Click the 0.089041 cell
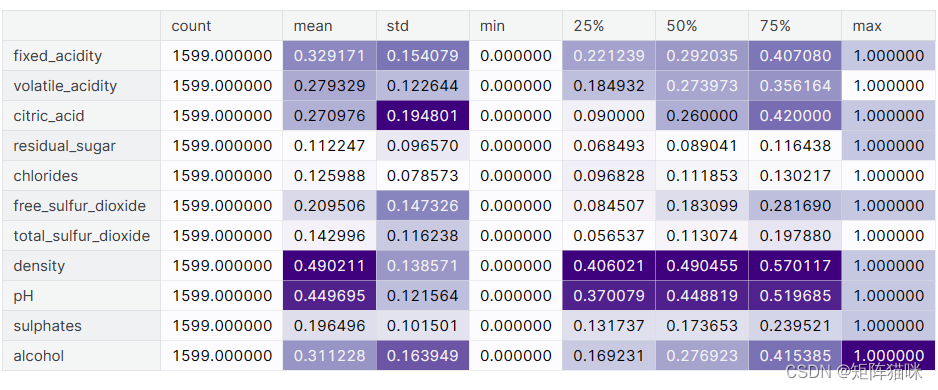This screenshot has width=938, height=390. coord(702,145)
